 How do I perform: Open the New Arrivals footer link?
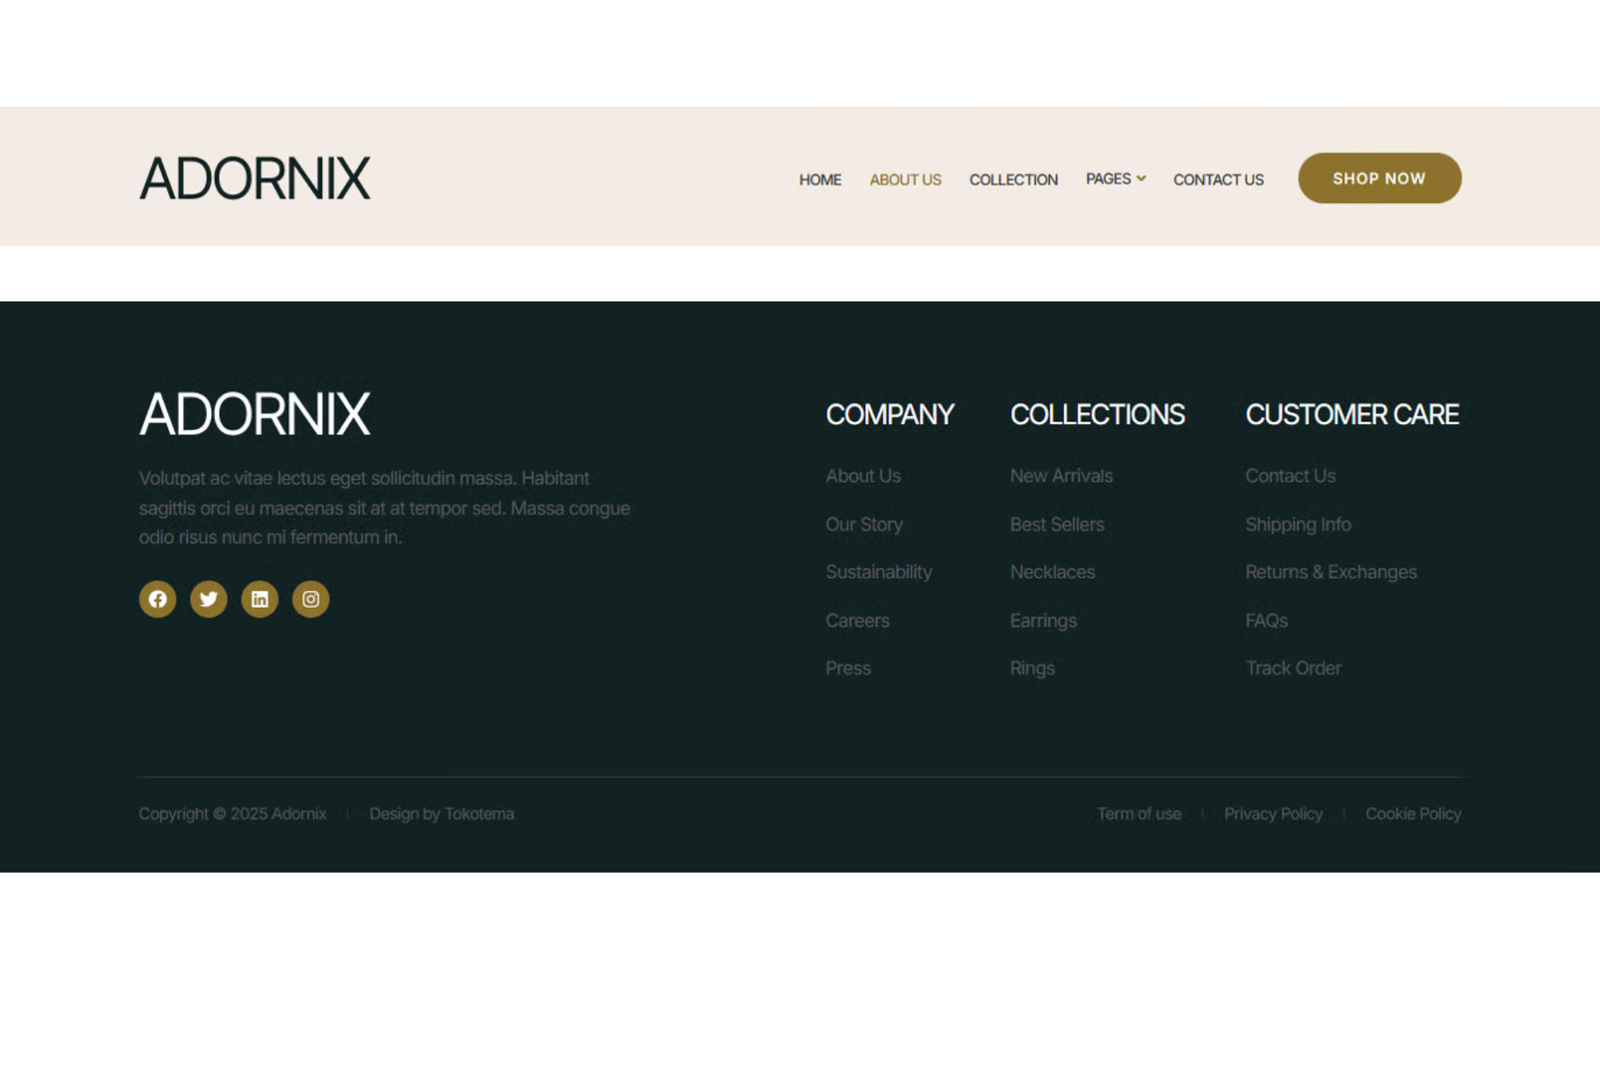coord(1061,476)
